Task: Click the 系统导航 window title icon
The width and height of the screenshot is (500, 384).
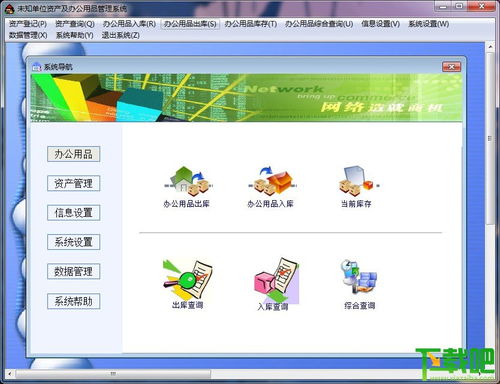Action: [36, 67]
